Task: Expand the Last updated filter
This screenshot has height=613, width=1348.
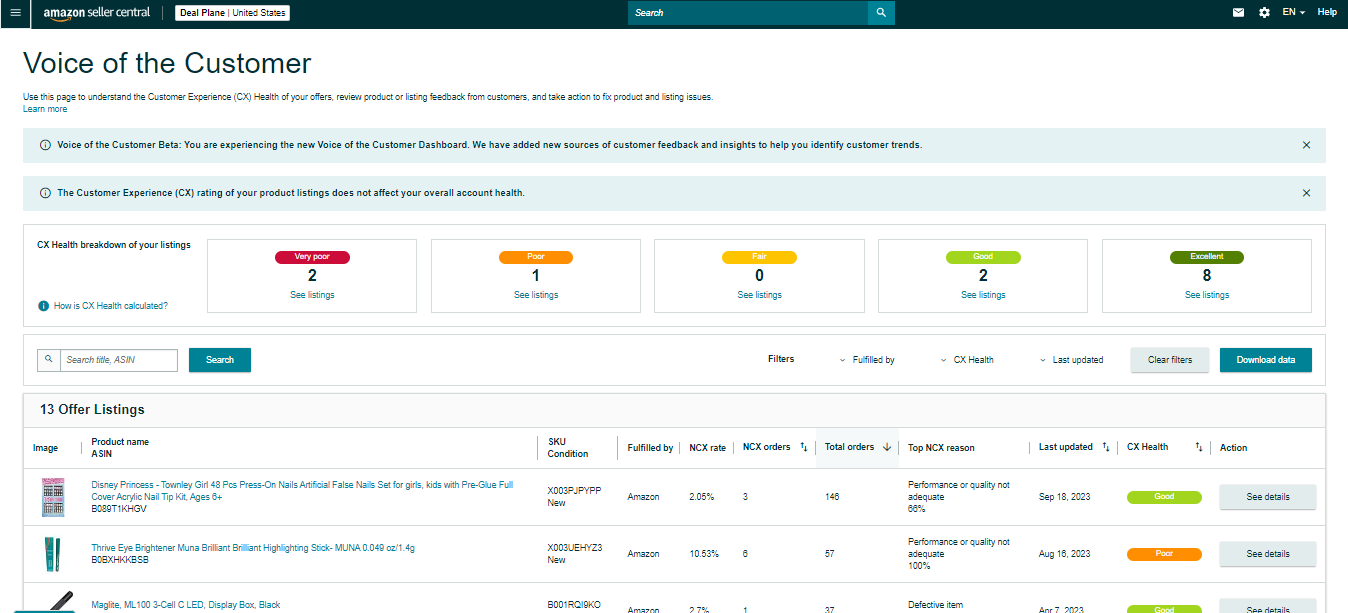Action: tap(1072, 360)
